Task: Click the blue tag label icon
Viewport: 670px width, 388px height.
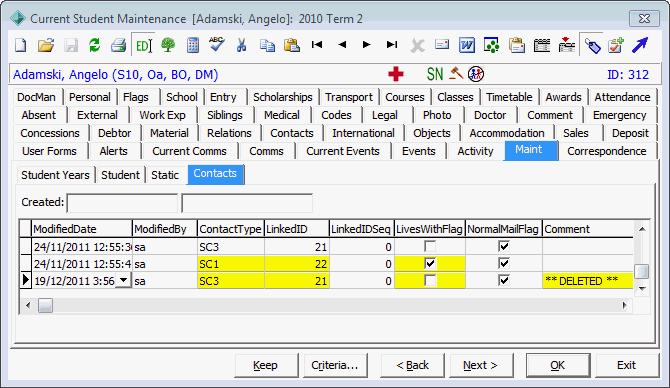Action: [x=592, y=45]
